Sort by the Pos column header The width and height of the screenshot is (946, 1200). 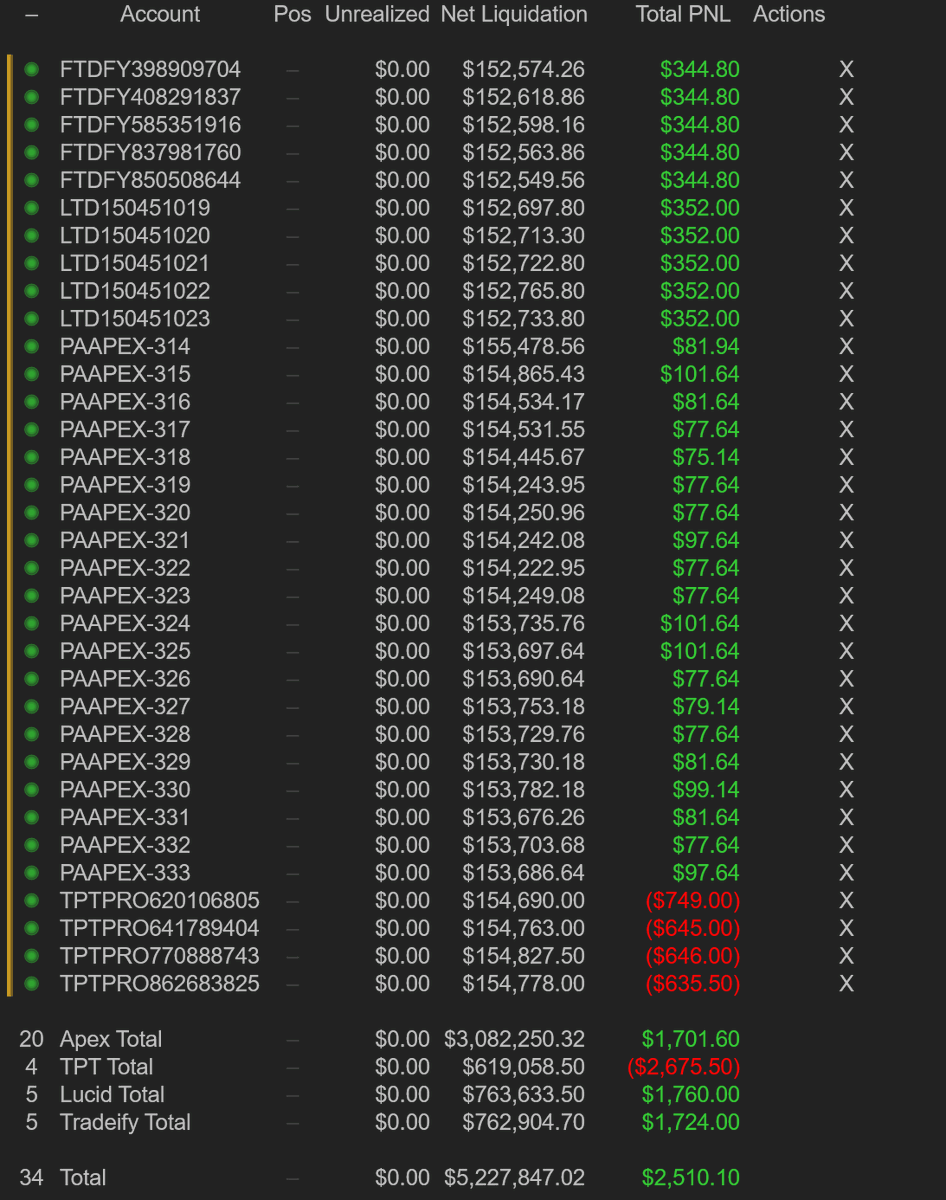(292, 15)
